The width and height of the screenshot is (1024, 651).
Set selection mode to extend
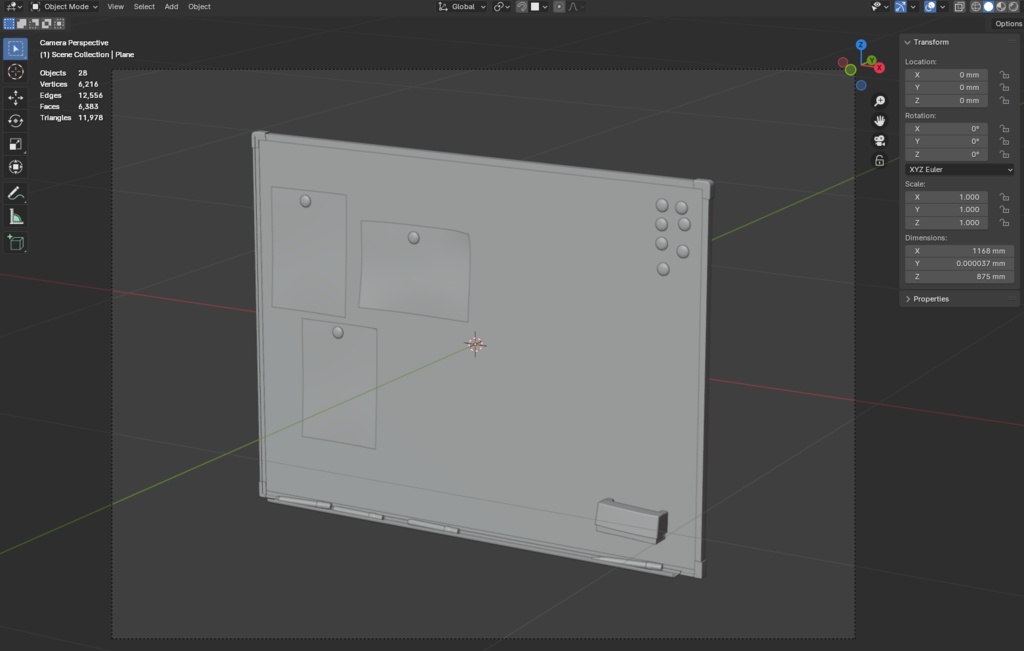point(22,24)
